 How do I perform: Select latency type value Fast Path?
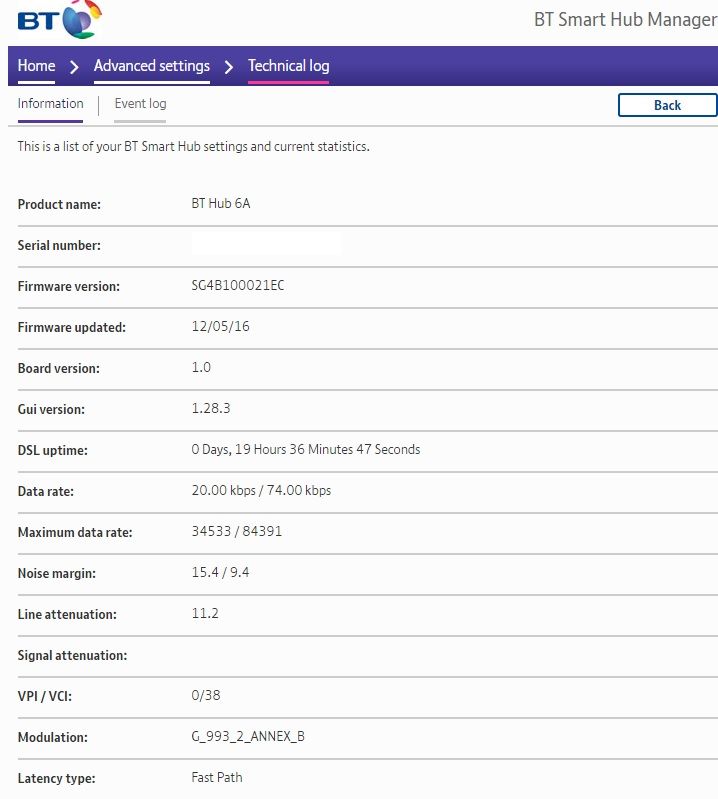(217, 777)
